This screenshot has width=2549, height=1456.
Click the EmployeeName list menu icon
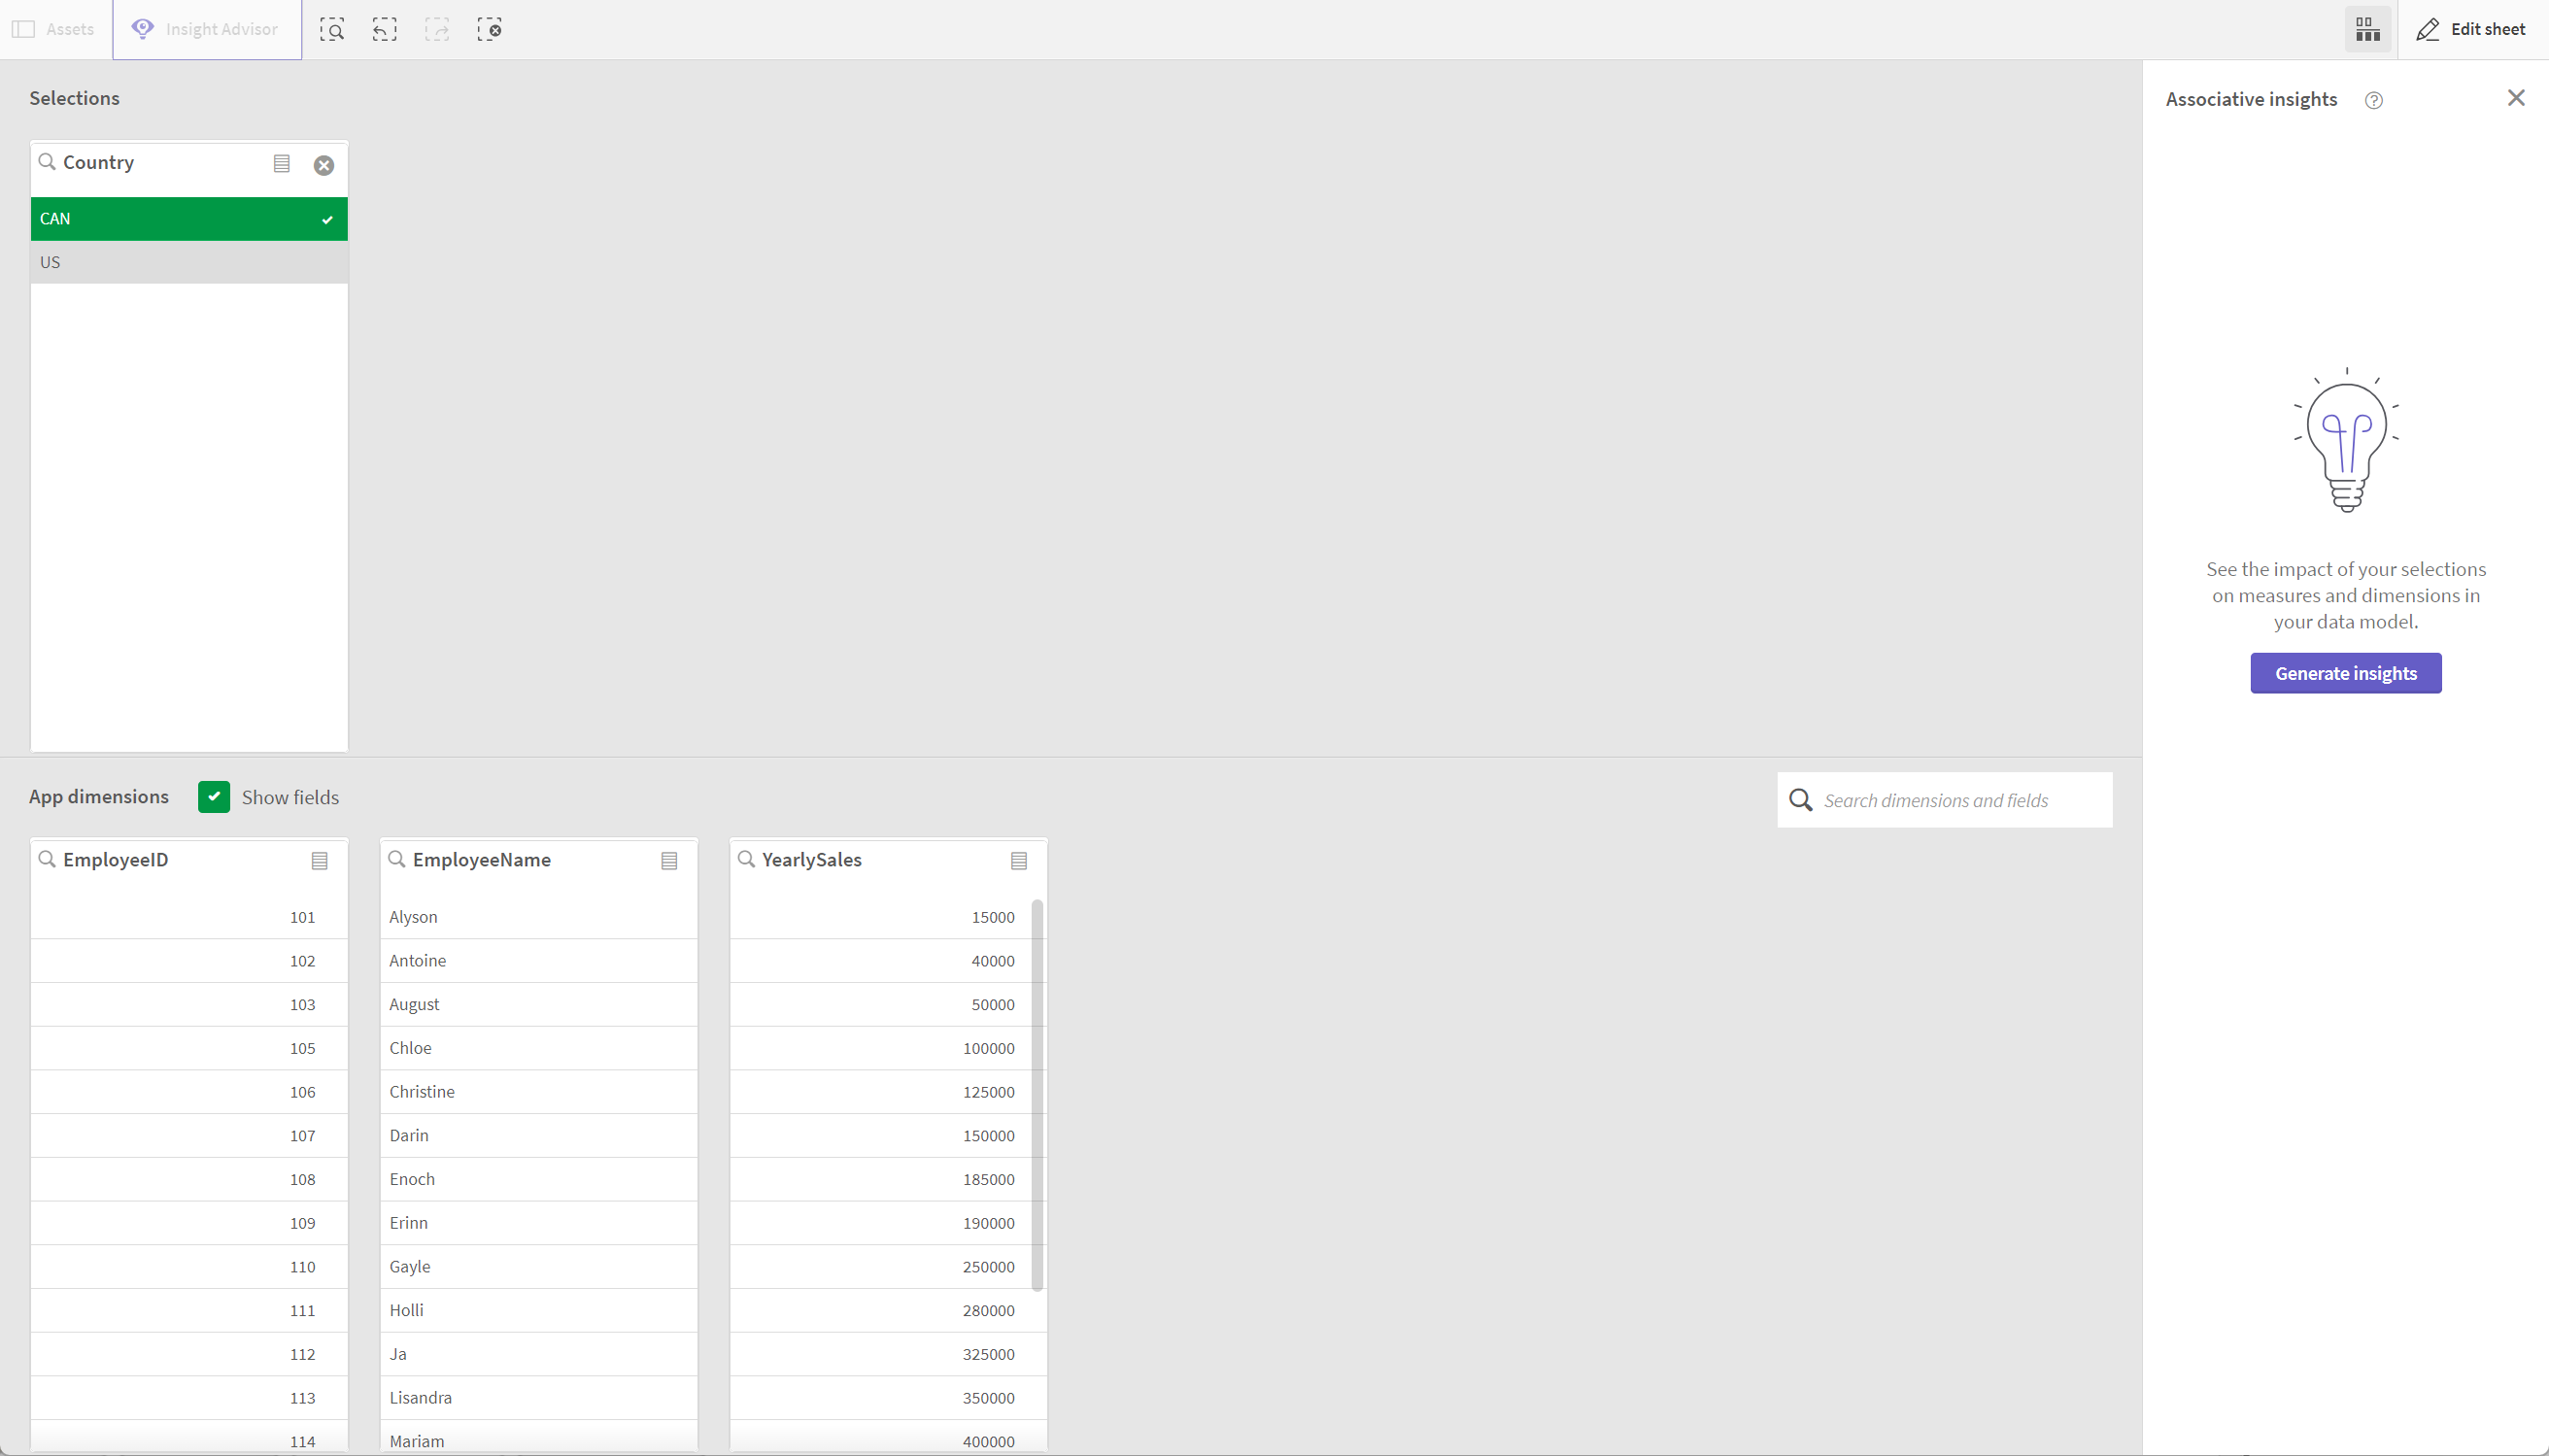point(668,860)
